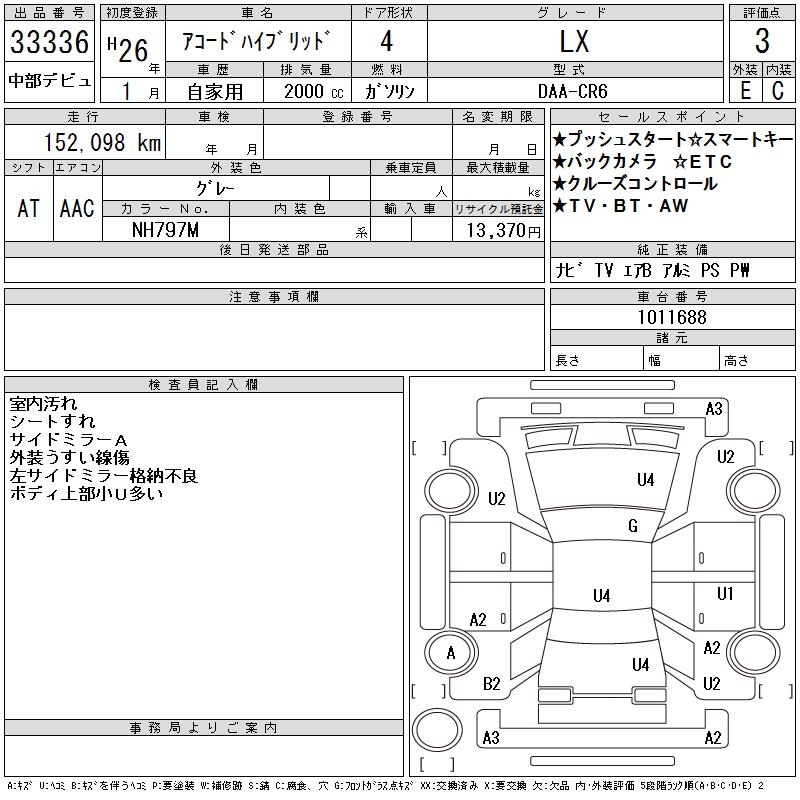The height and width of the screenshot is (800, 800).
Task: Click the クルーズコントロール sales point line
Action: point(635,183)
